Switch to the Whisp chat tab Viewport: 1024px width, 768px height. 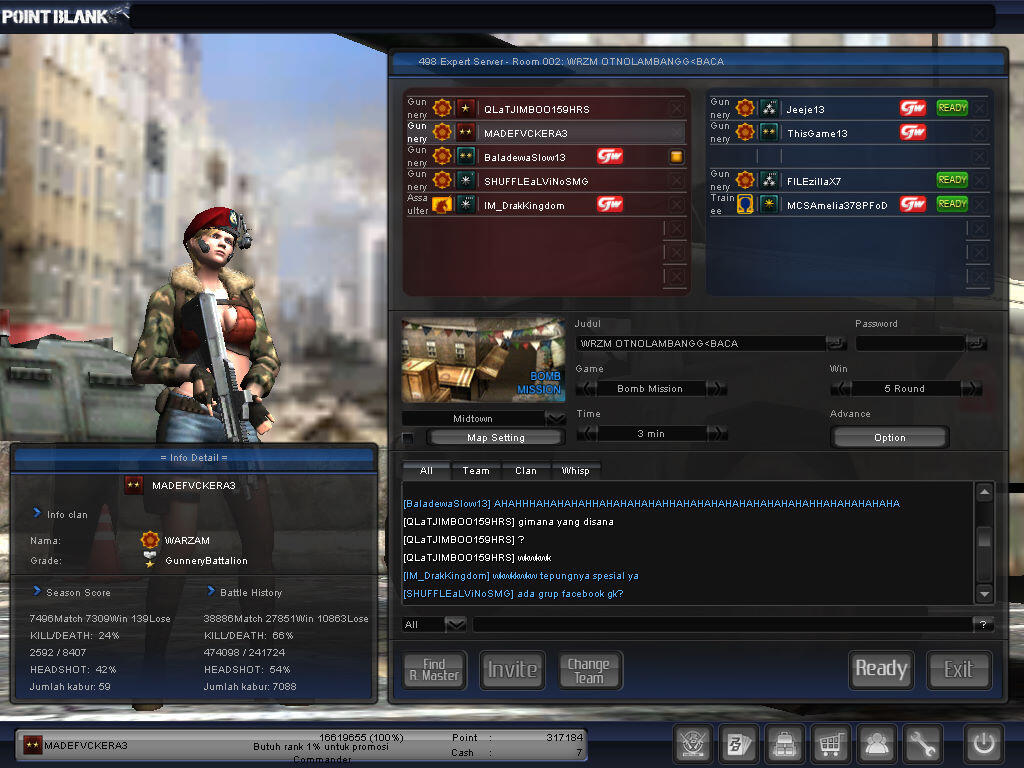tap(575, 471)
